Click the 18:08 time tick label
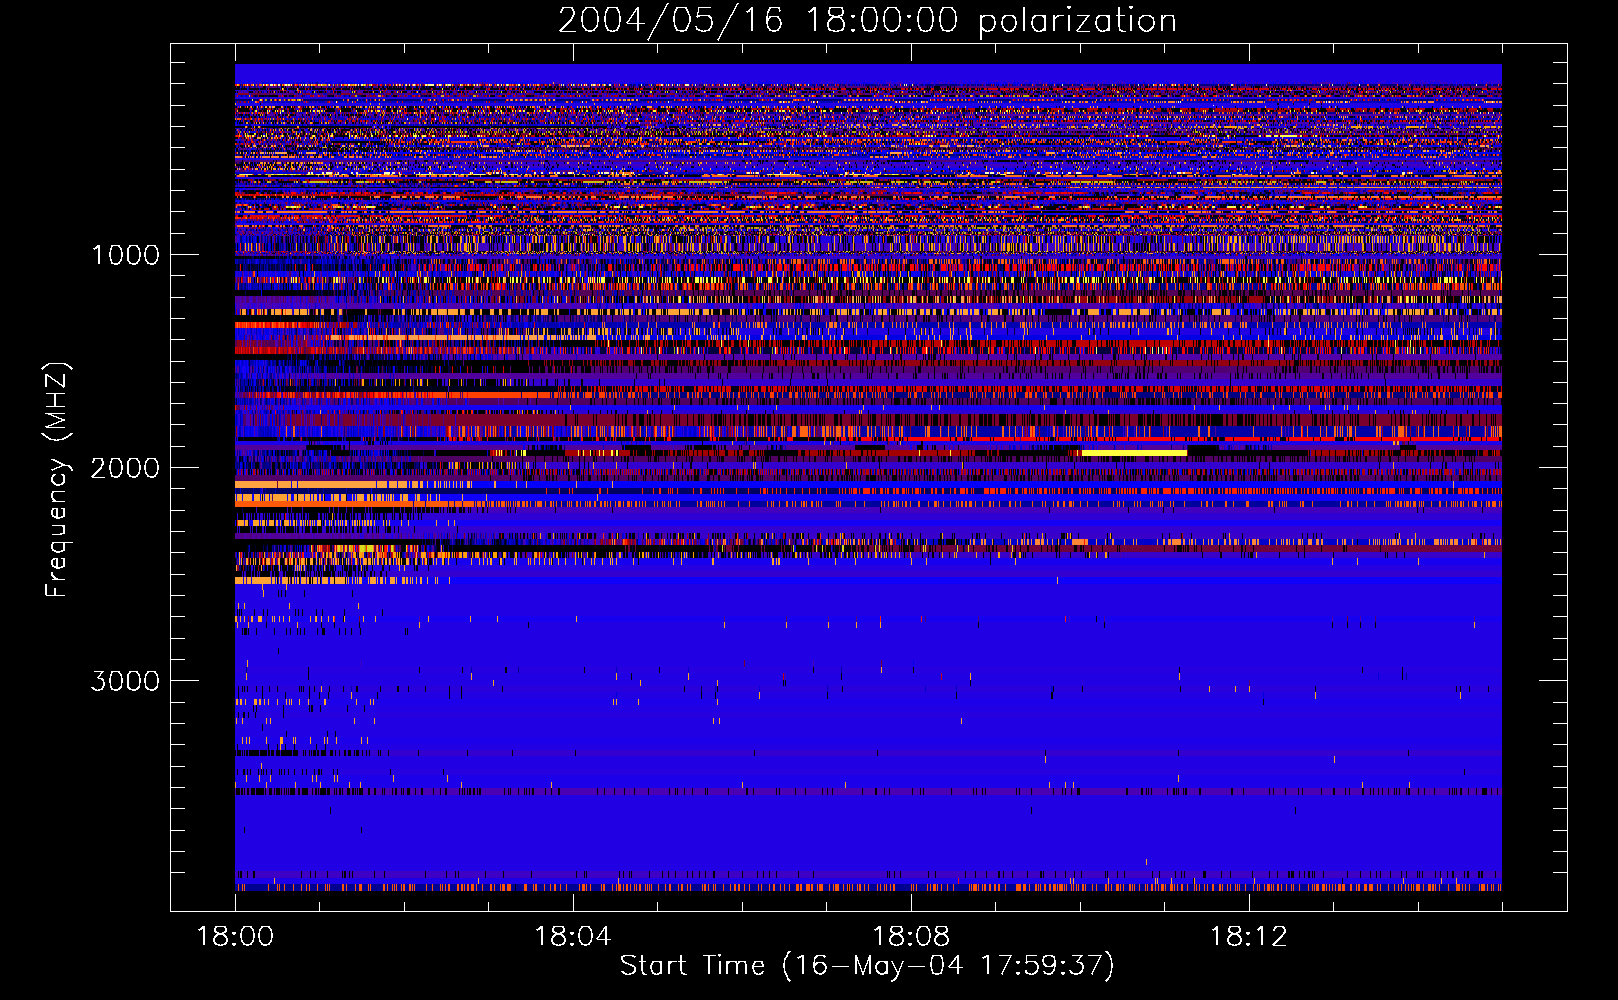The width and height of the screenshot is (1618, 1000). (911, 936)
